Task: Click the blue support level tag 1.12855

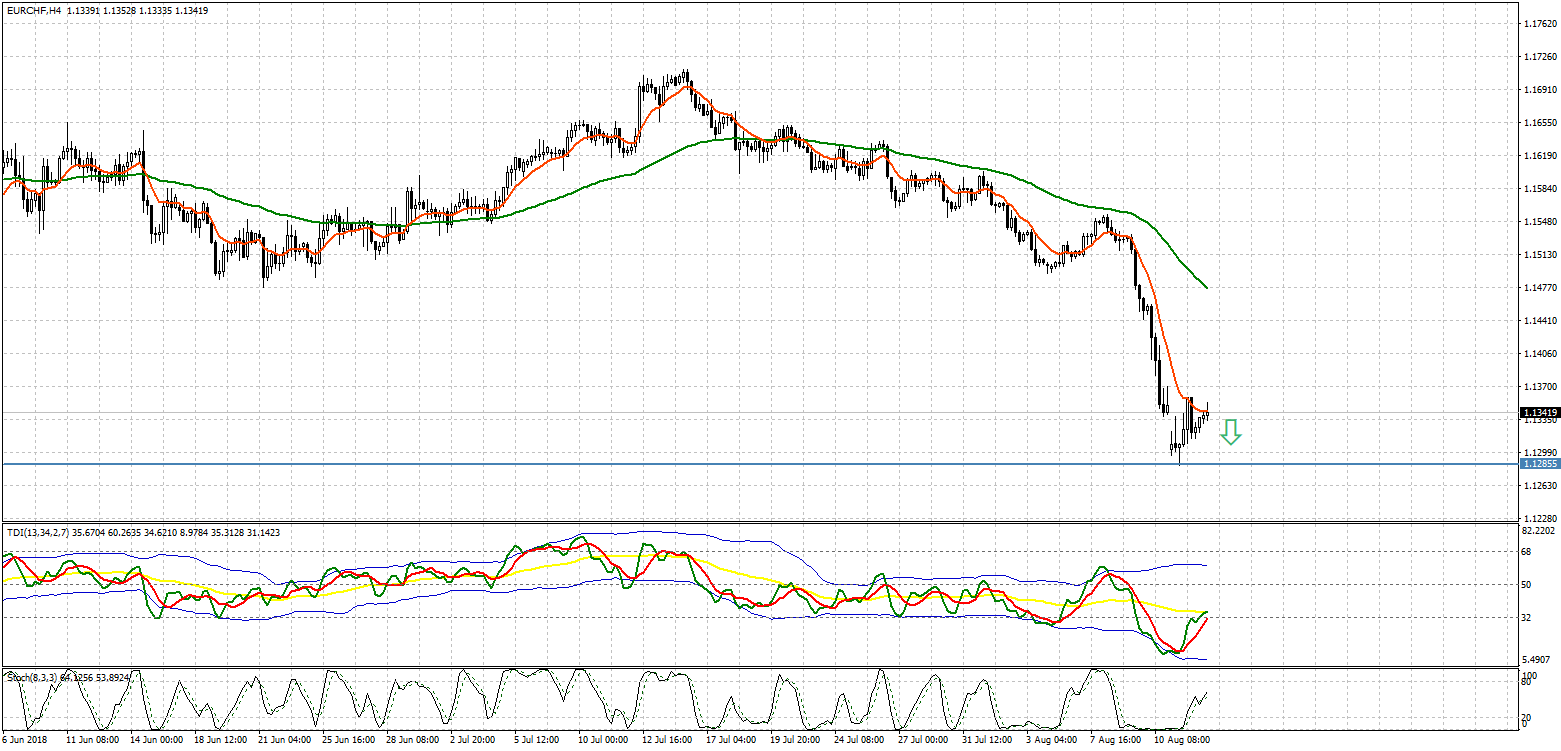Action: [1538, 464]
